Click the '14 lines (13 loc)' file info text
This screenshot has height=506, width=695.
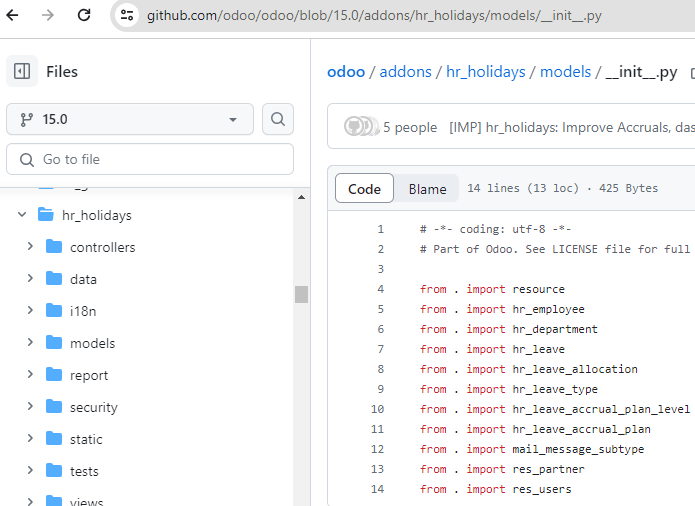tap(523, 188)
